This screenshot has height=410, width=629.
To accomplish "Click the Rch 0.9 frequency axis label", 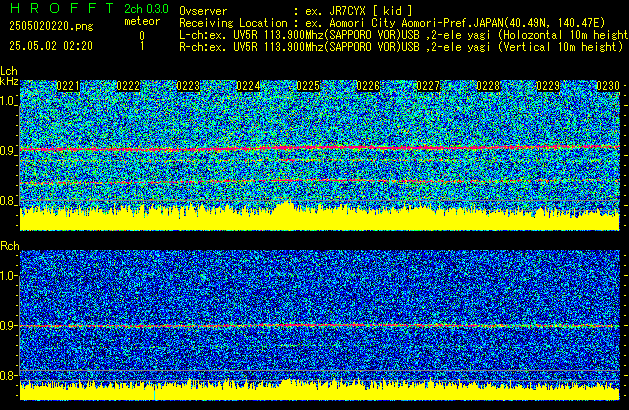I will (8, 325).
